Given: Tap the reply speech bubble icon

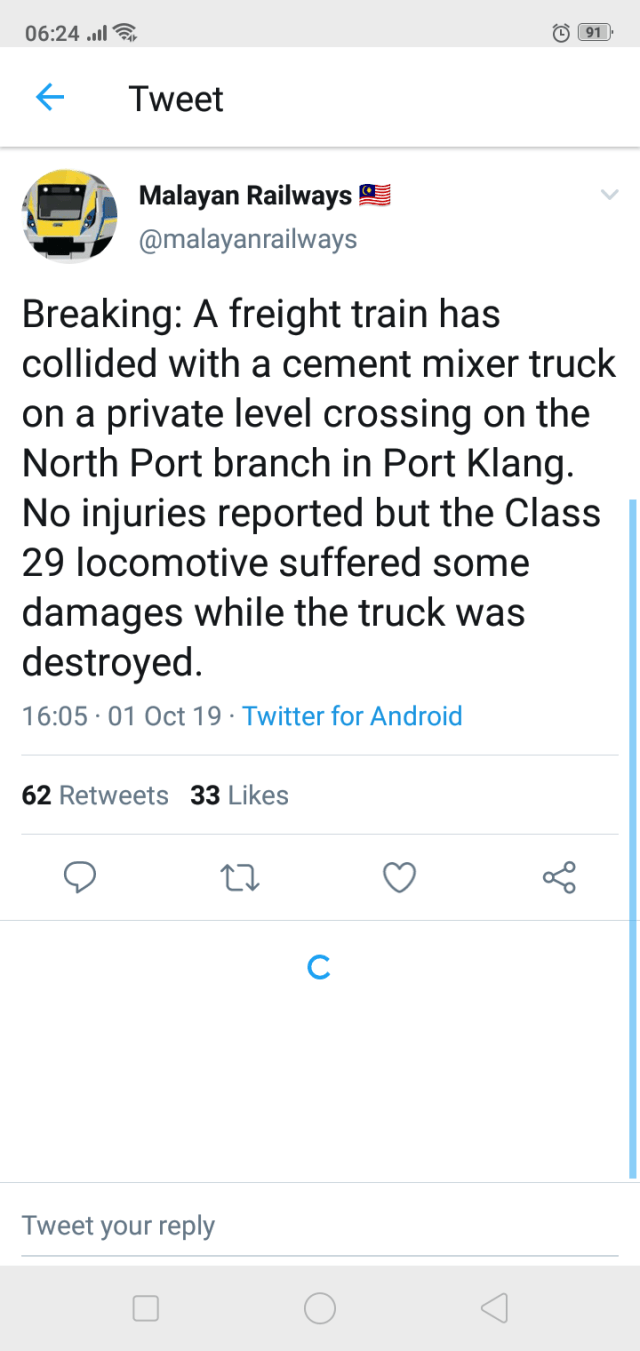Looking at the screenshot, I should pyautogui.click(x=80, y=878).
